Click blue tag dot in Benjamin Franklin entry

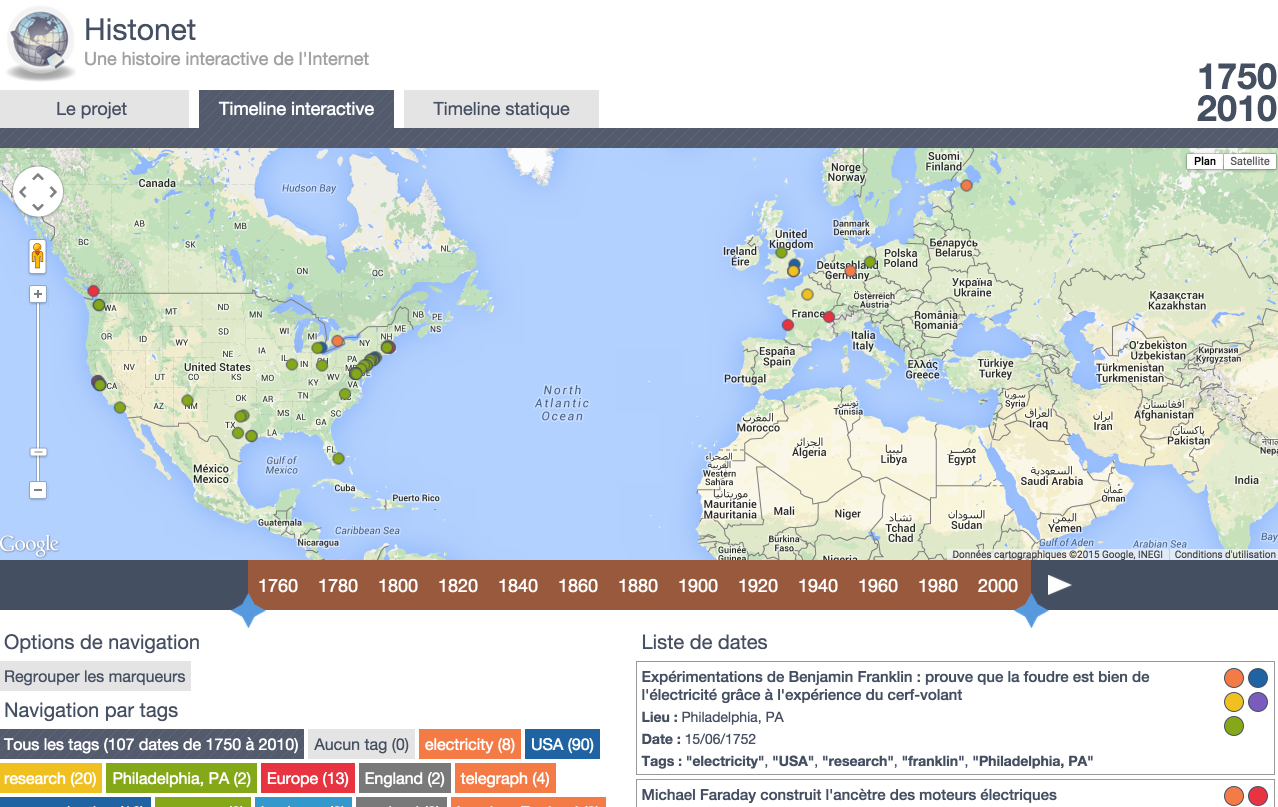pos(1258,677)
